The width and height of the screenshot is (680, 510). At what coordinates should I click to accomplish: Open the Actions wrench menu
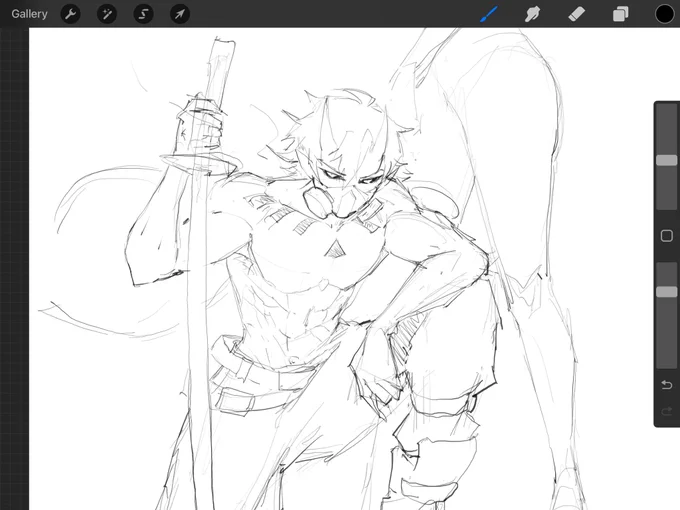coord(70,14)
